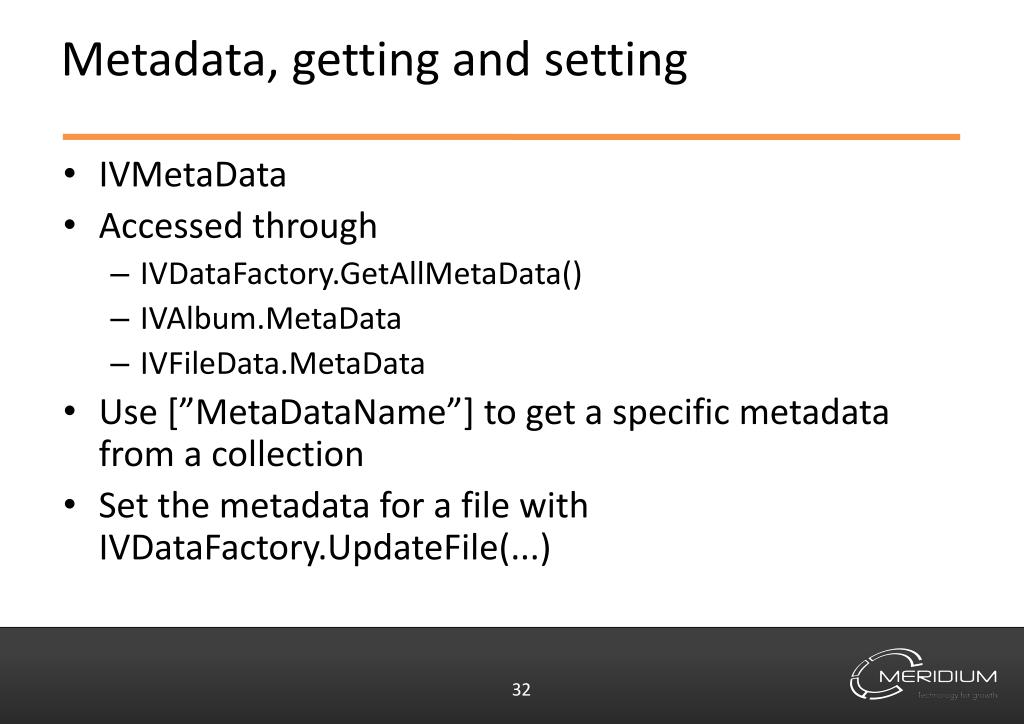
Task: Click the orange divider line under title
Action: [511, 136]
